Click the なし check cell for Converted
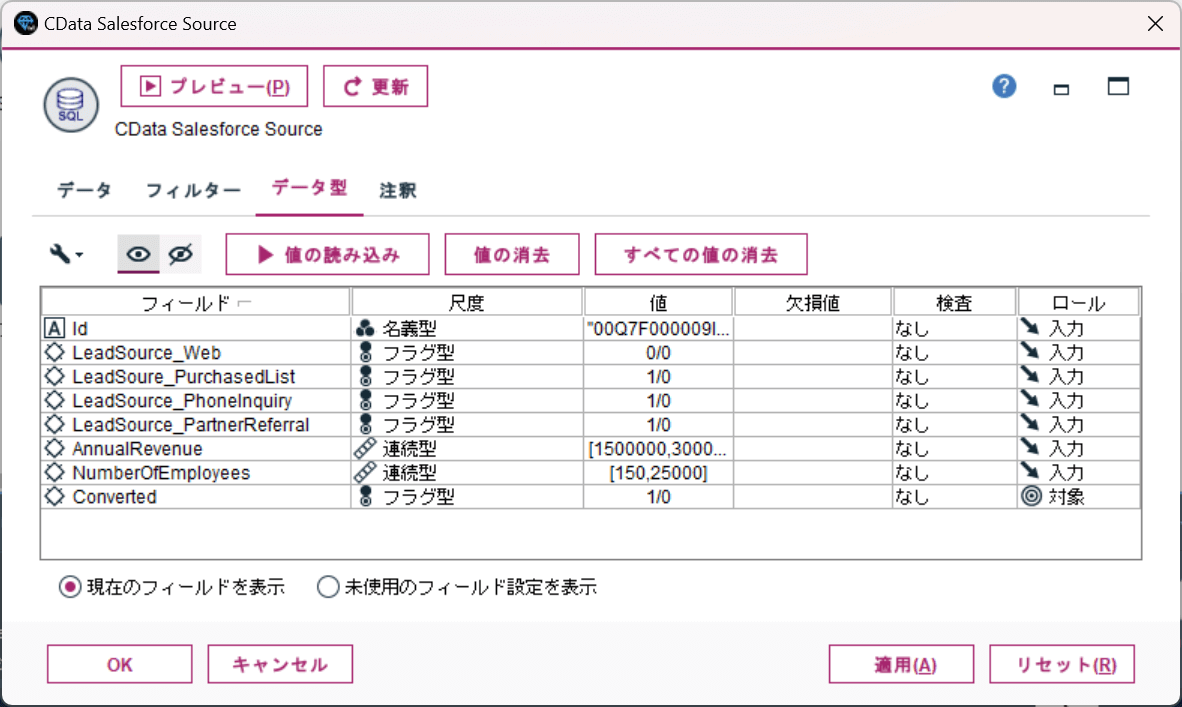 tap(954, 497)
